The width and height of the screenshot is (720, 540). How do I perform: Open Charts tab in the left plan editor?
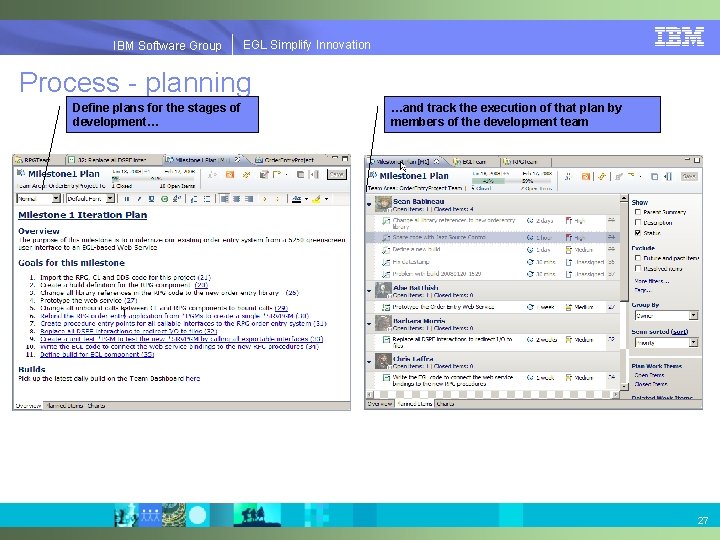tap(96, 406)
